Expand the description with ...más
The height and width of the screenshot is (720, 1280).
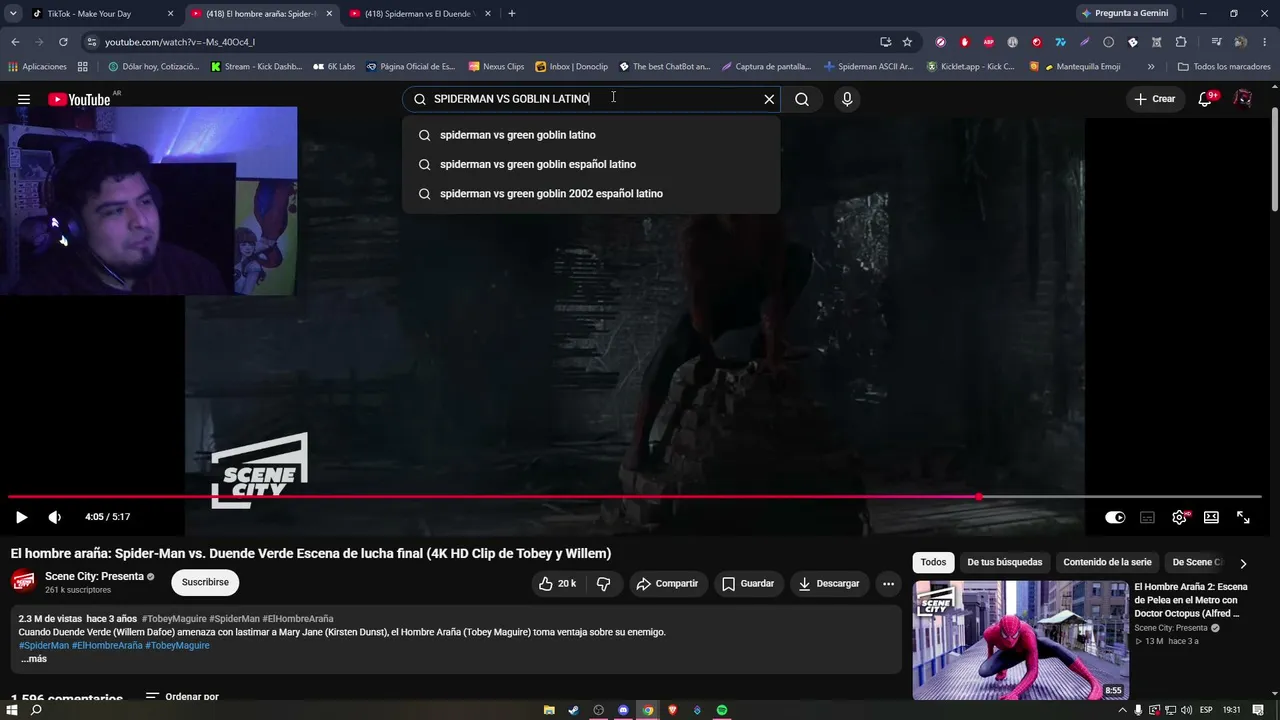coord(33,659)
